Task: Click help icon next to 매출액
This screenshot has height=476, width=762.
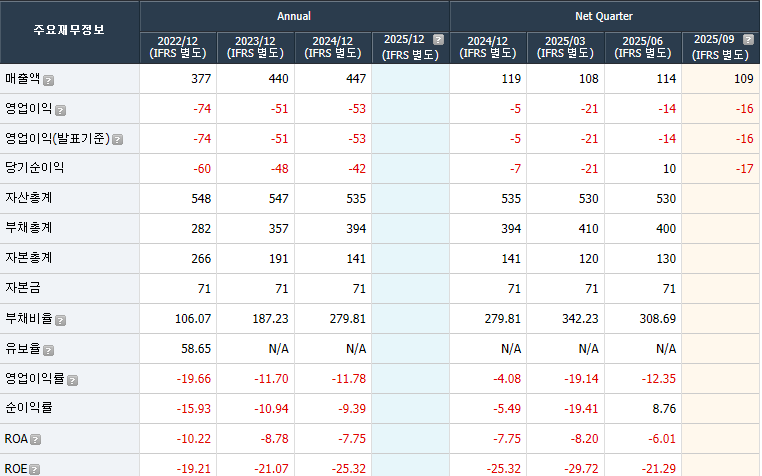Action: point(49,80)
